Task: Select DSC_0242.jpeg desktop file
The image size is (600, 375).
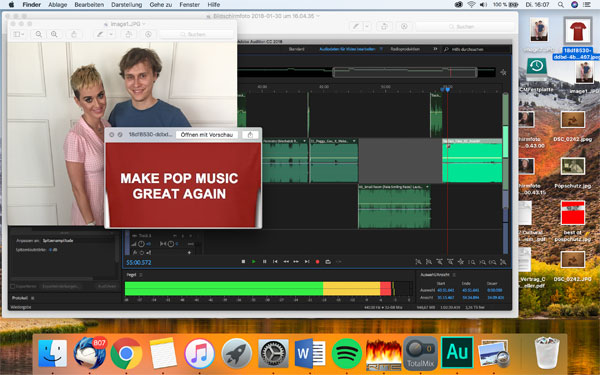Action: coord(573,120)
